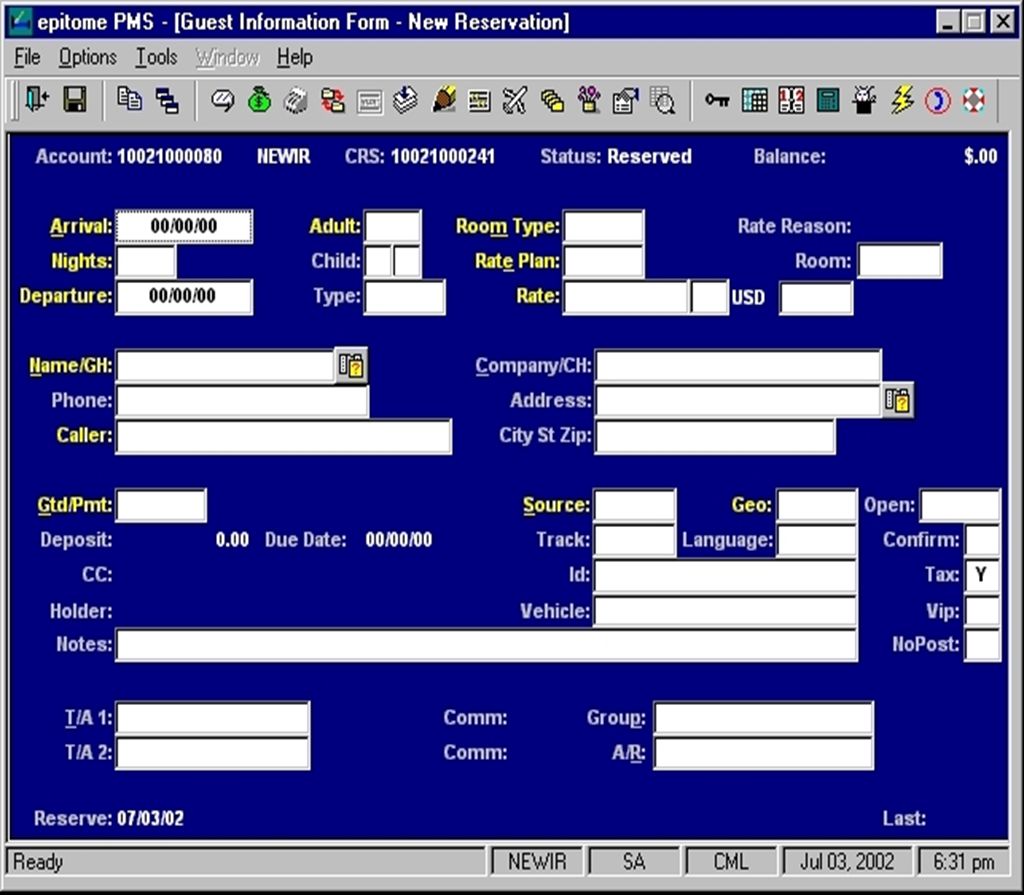Select the Caller input field
The width and height of the screenshot is (1024, 895).
(283, 436)
